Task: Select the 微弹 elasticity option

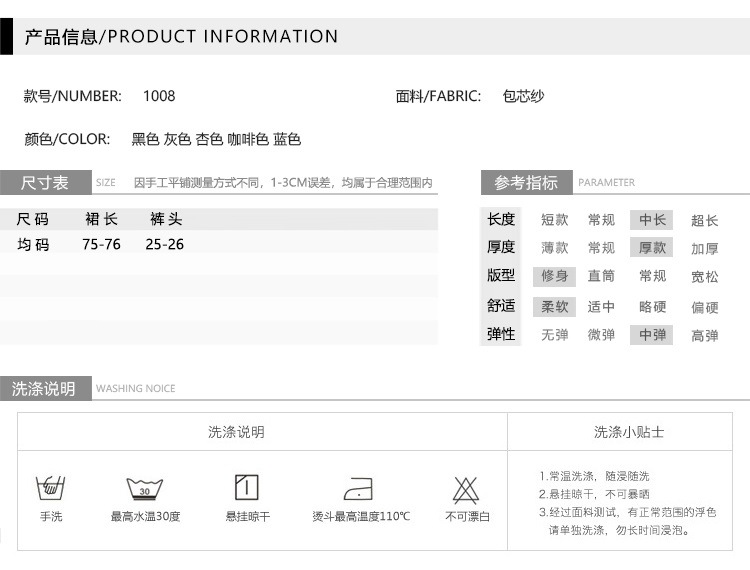Action: [601, 335]
